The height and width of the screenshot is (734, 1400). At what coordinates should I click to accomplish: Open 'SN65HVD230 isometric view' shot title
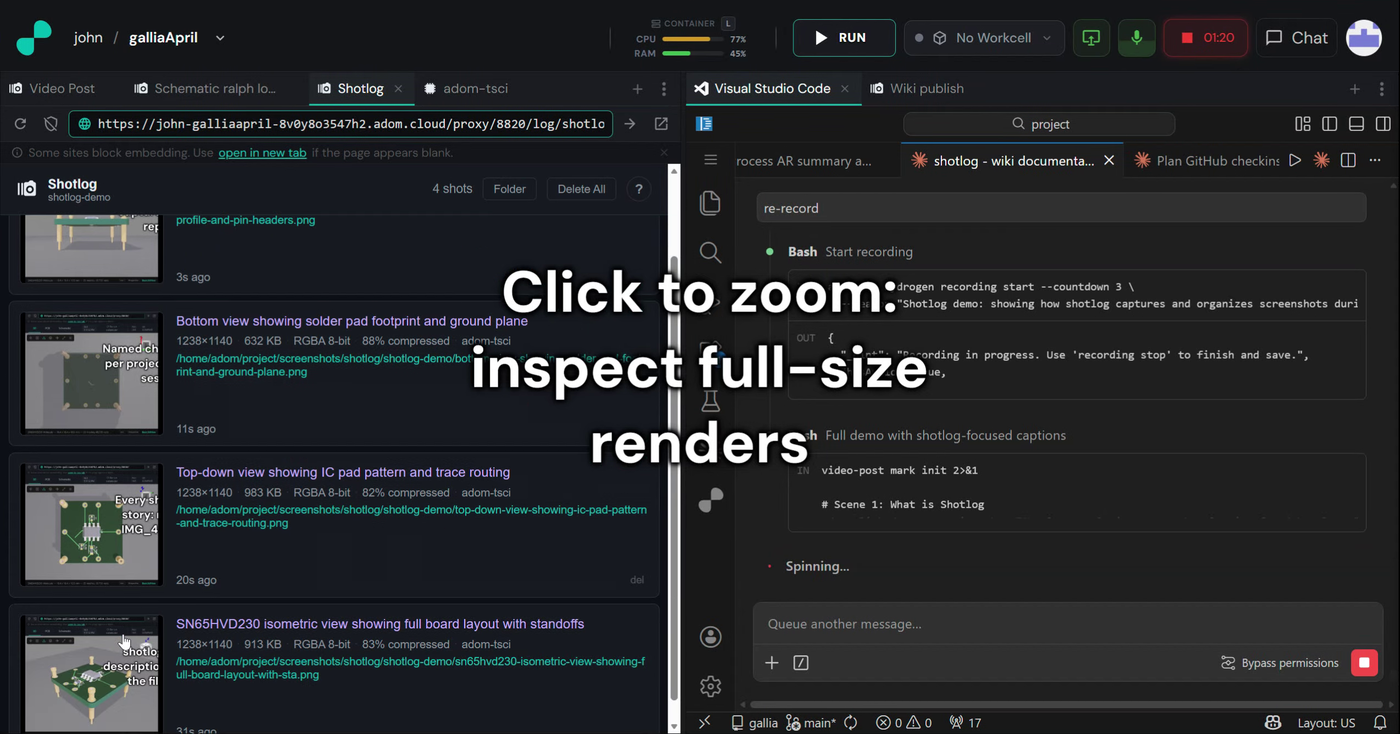point(380,624)
